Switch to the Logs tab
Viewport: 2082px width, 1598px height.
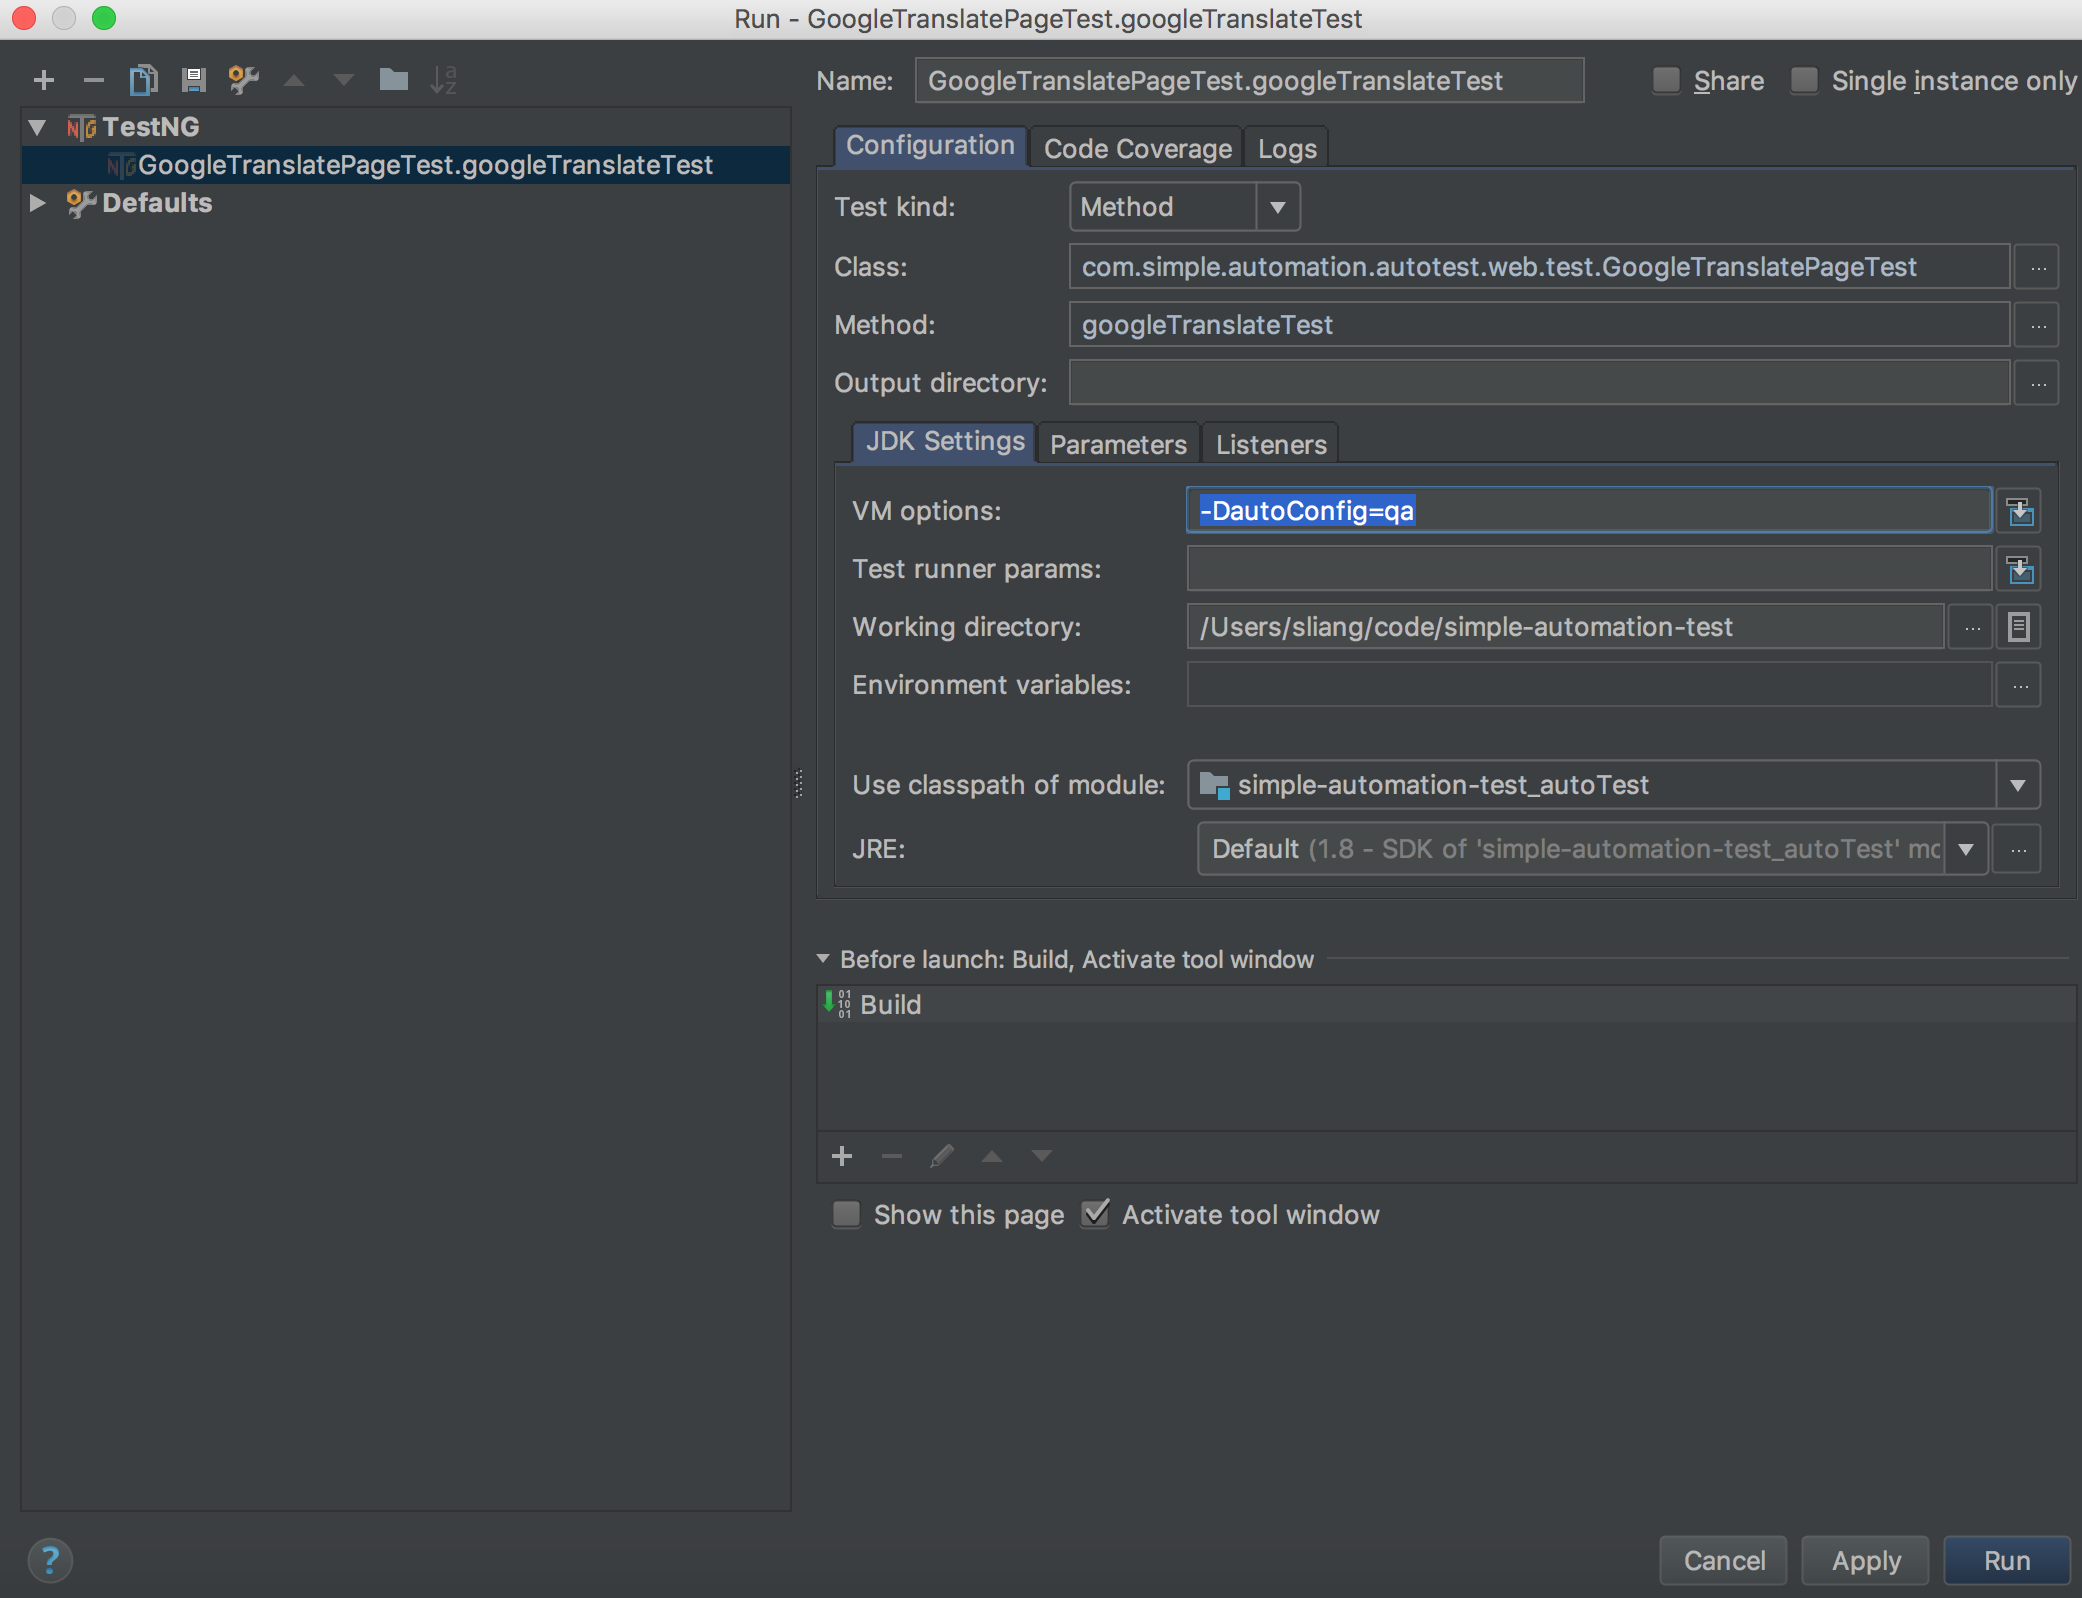tap(1284, 148)
